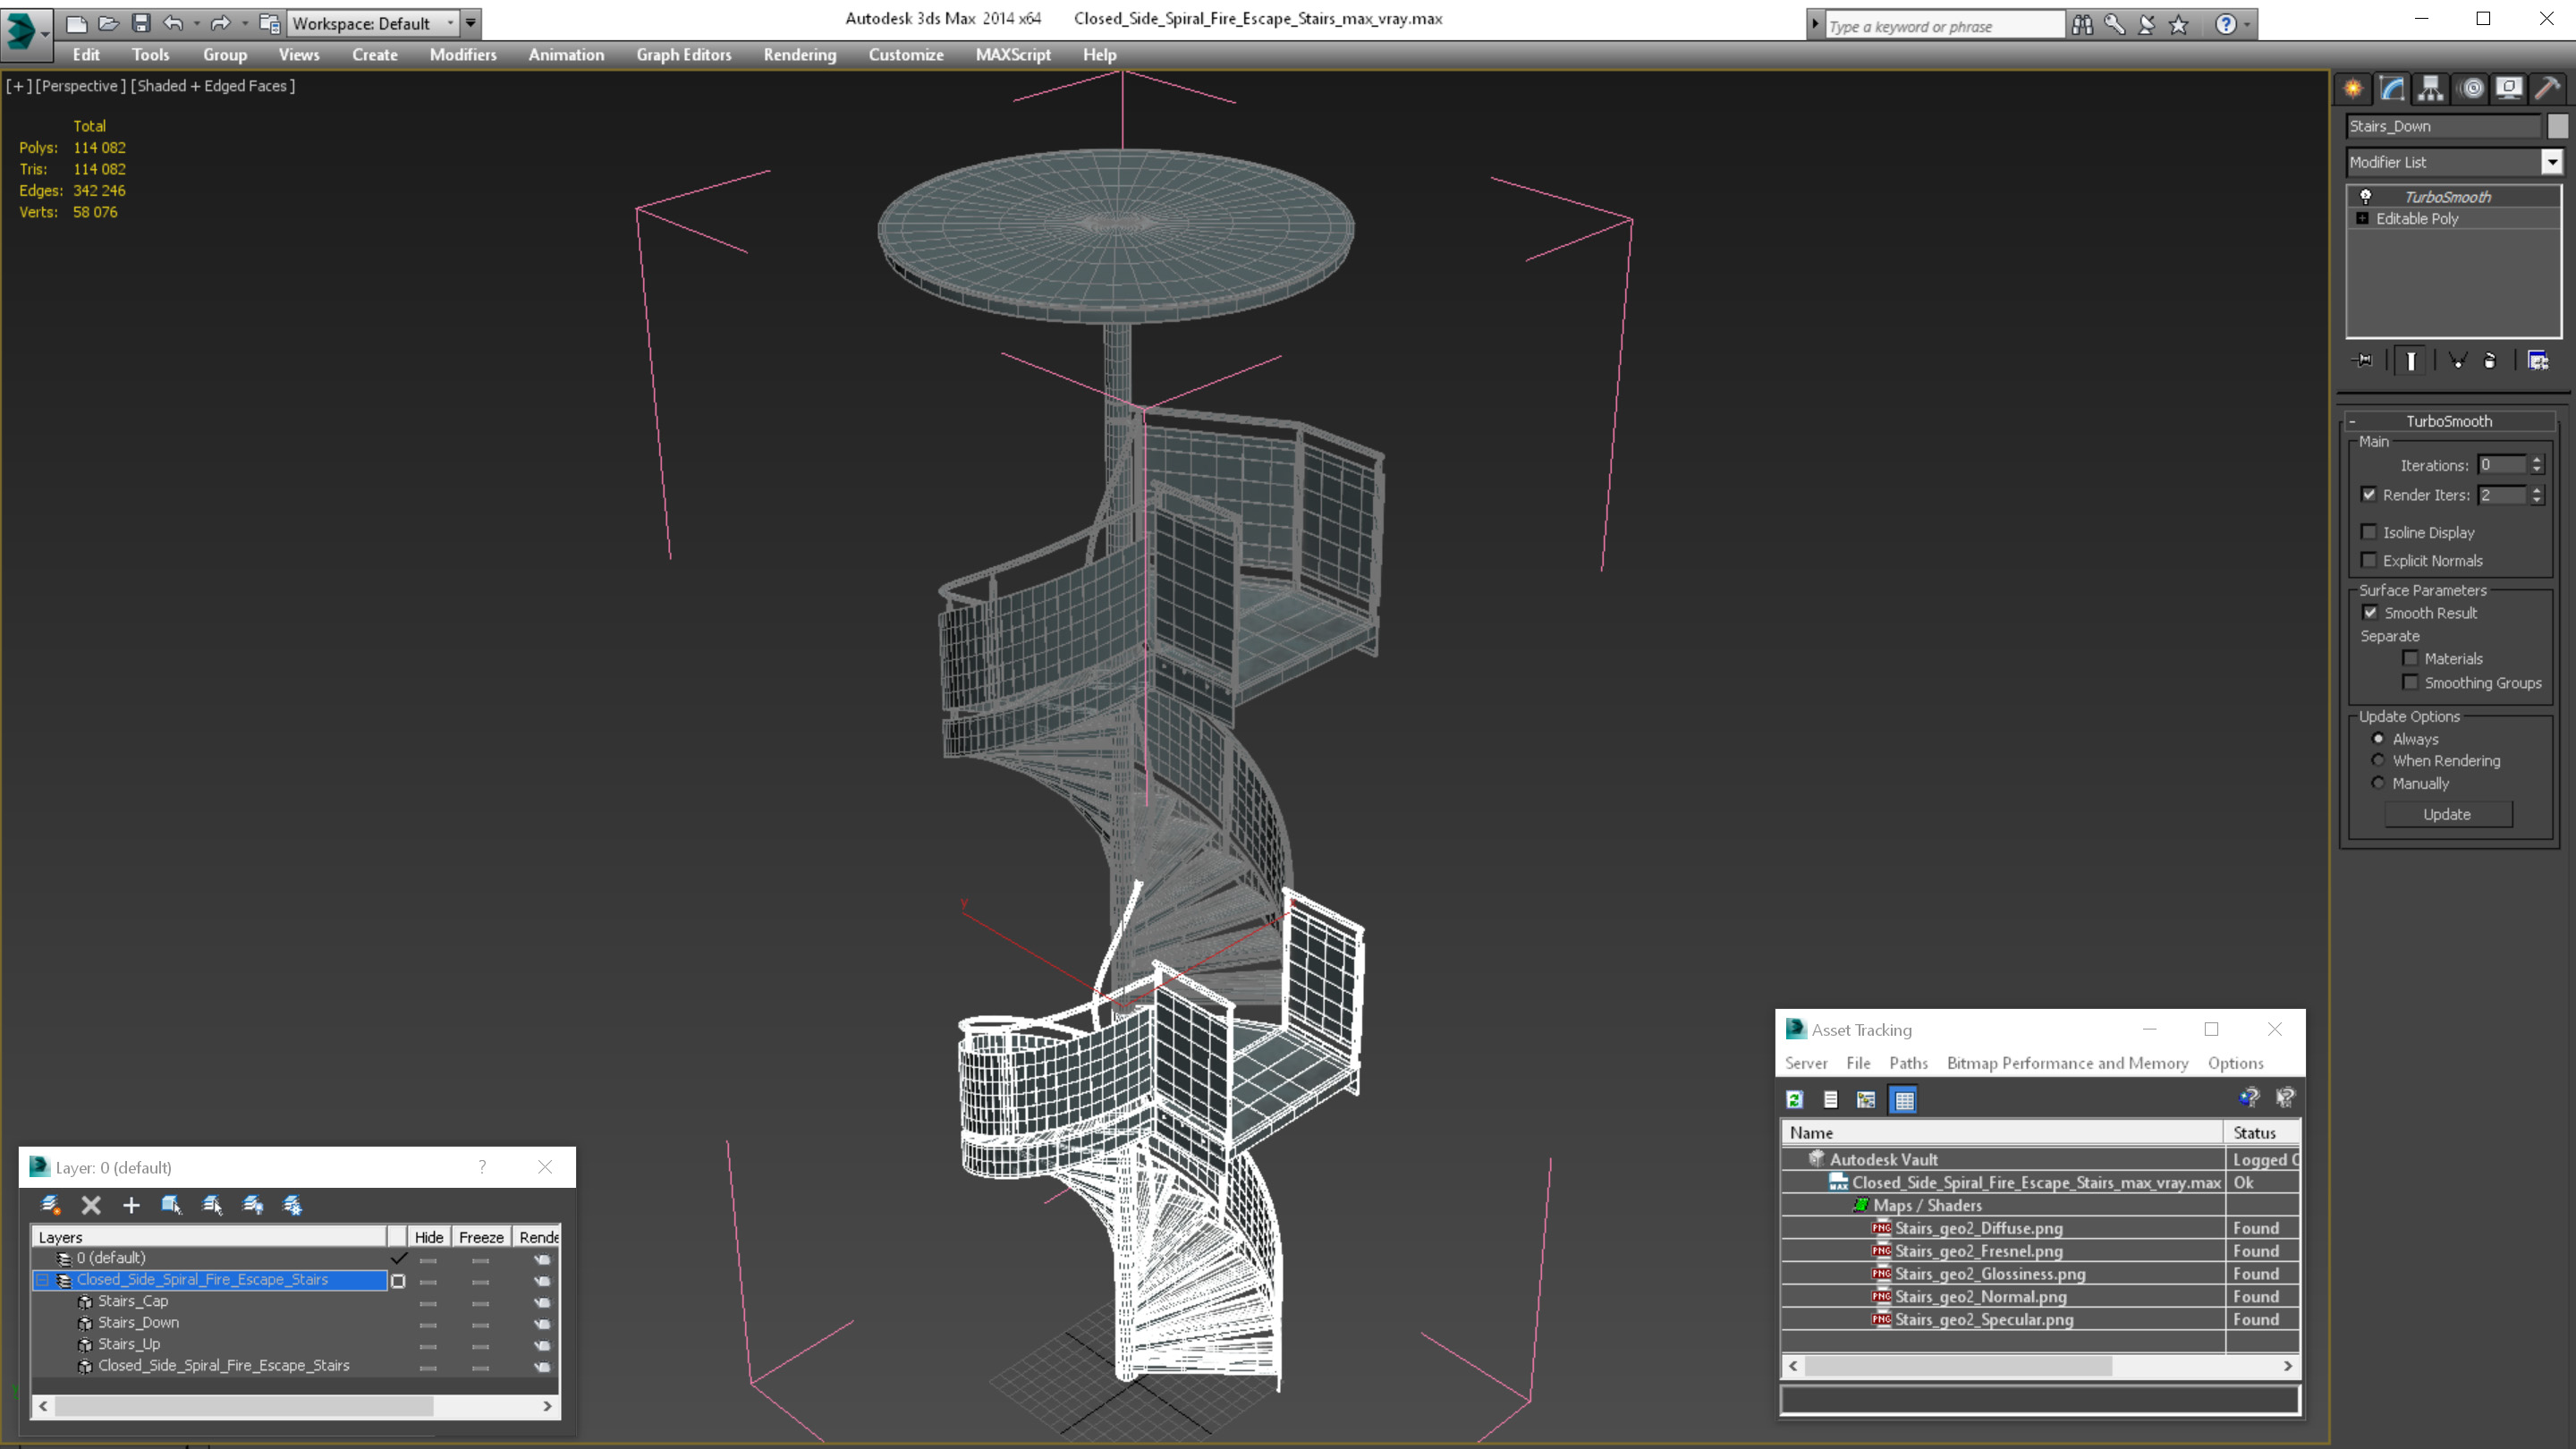Open Bitmap Performance and Memory menu
Screen dimensions: 2576x1449
click(x=2067, y=1063)
